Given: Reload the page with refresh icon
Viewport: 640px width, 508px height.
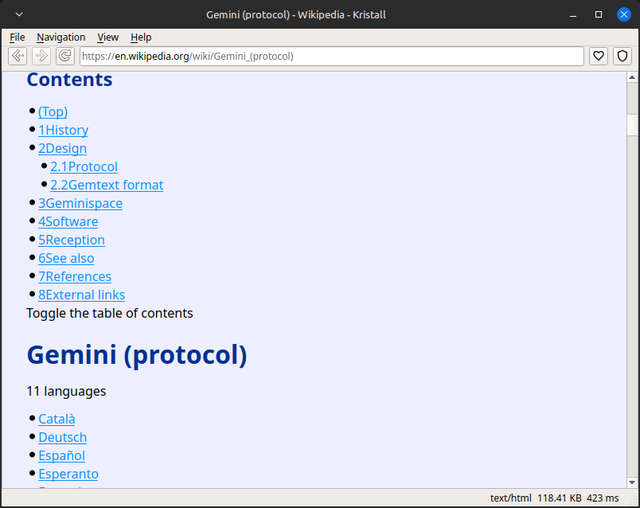Looking at the screenshot, I should [x=65, y=56].
